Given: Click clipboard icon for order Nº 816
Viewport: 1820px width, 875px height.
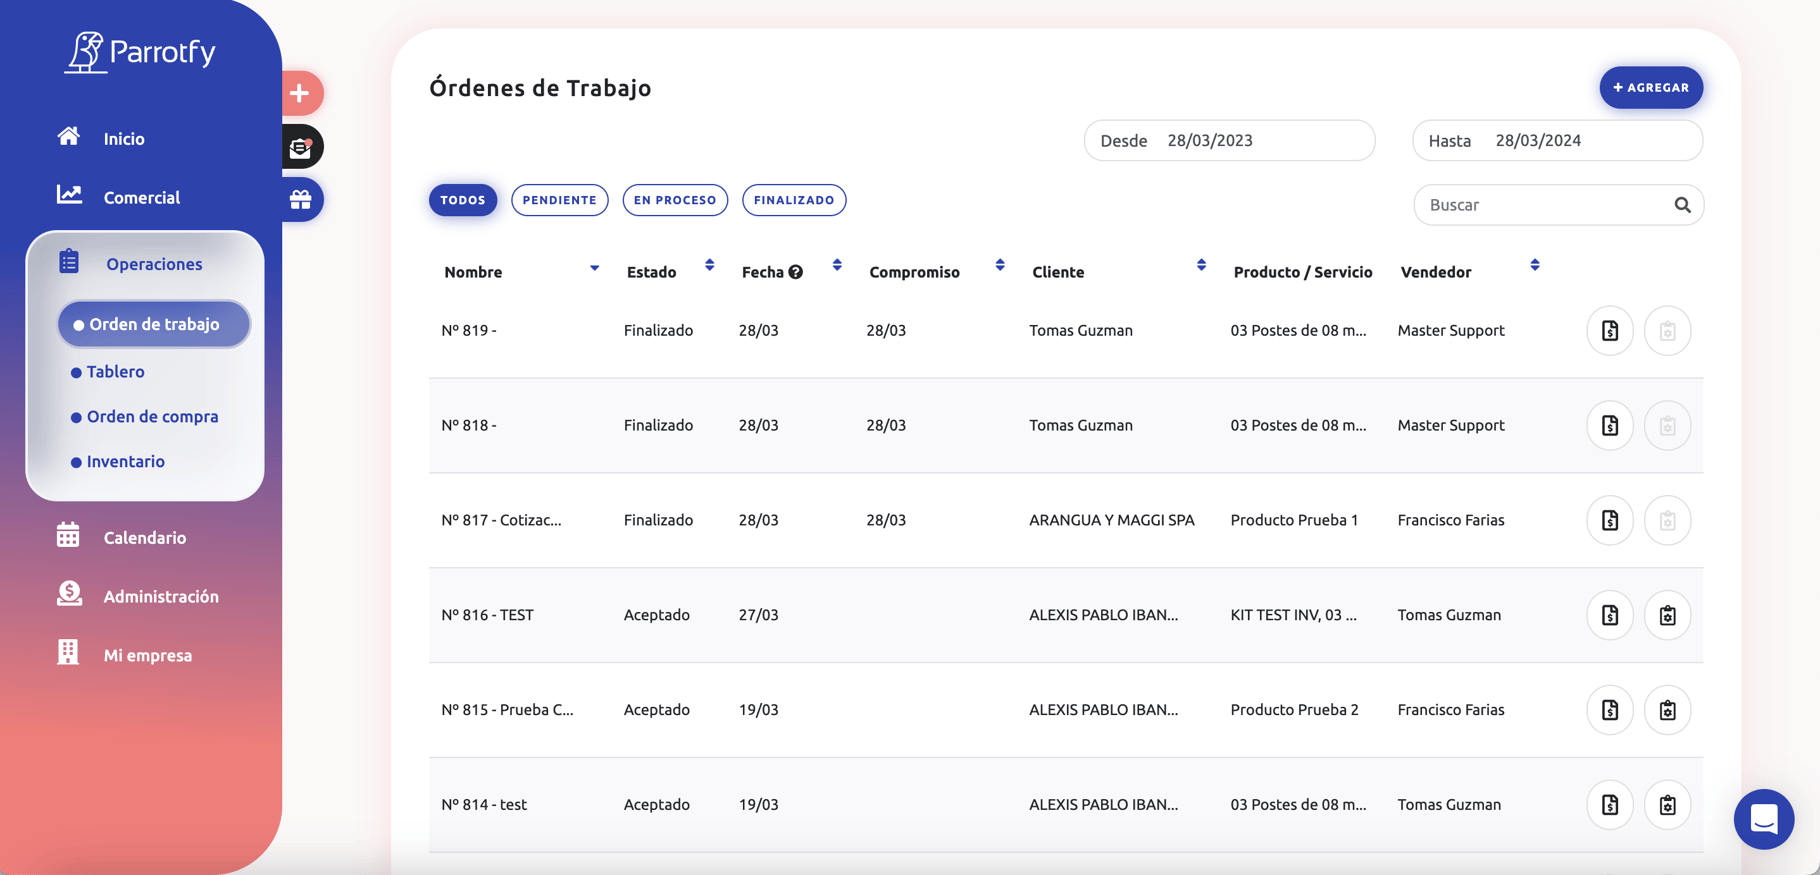Looking at the screenshot, I should (1667, 615).
